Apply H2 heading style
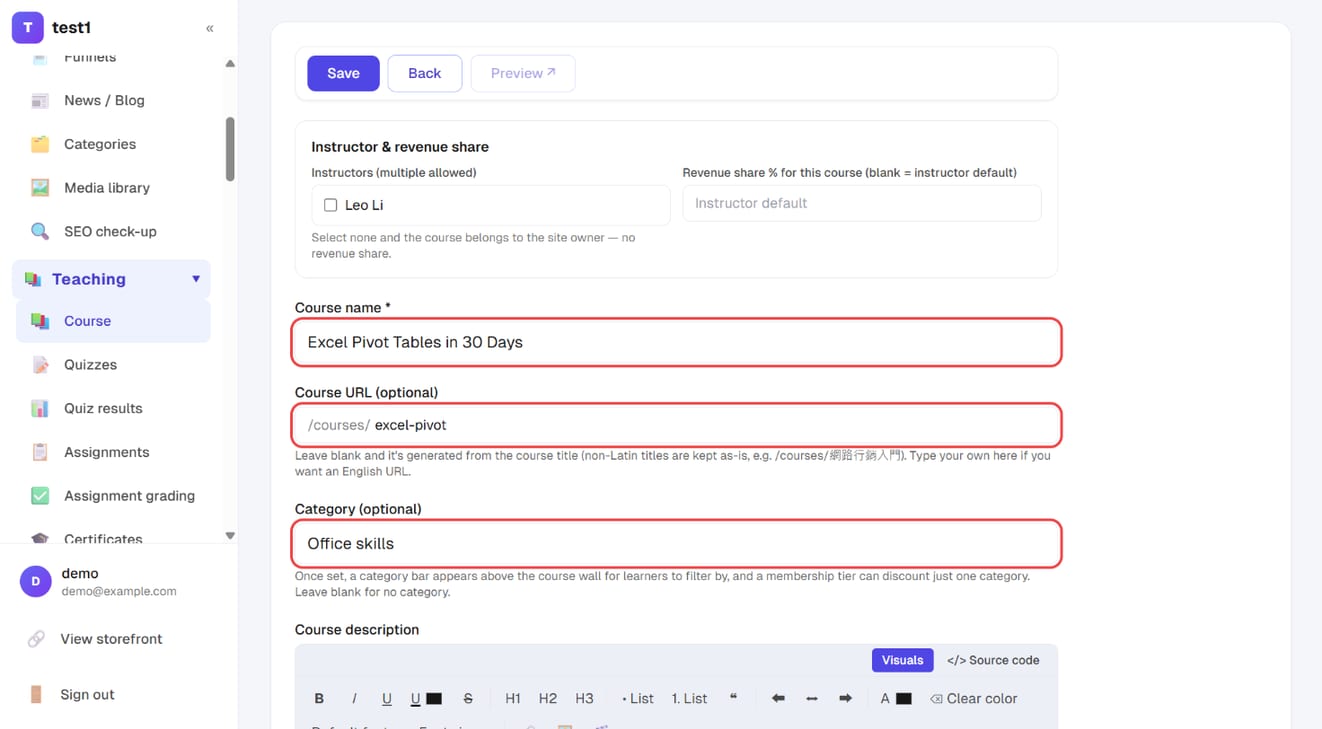Image resolution: width=1322 pixels, height=729 pixels. tap(548, 699)
